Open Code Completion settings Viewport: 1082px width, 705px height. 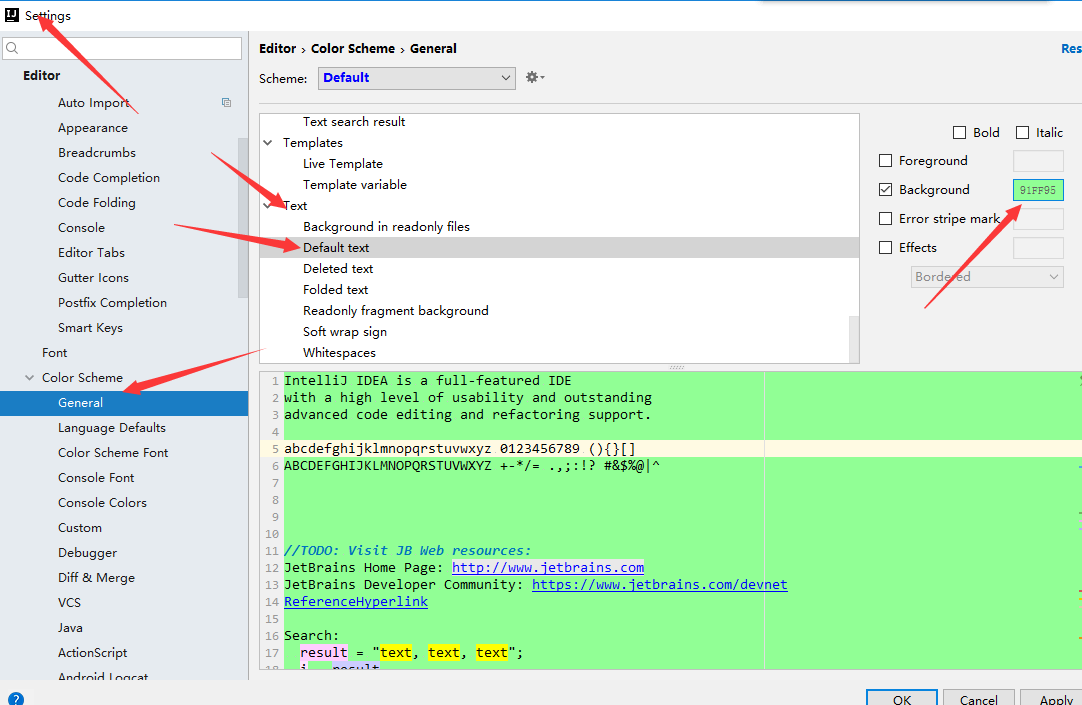109,178
